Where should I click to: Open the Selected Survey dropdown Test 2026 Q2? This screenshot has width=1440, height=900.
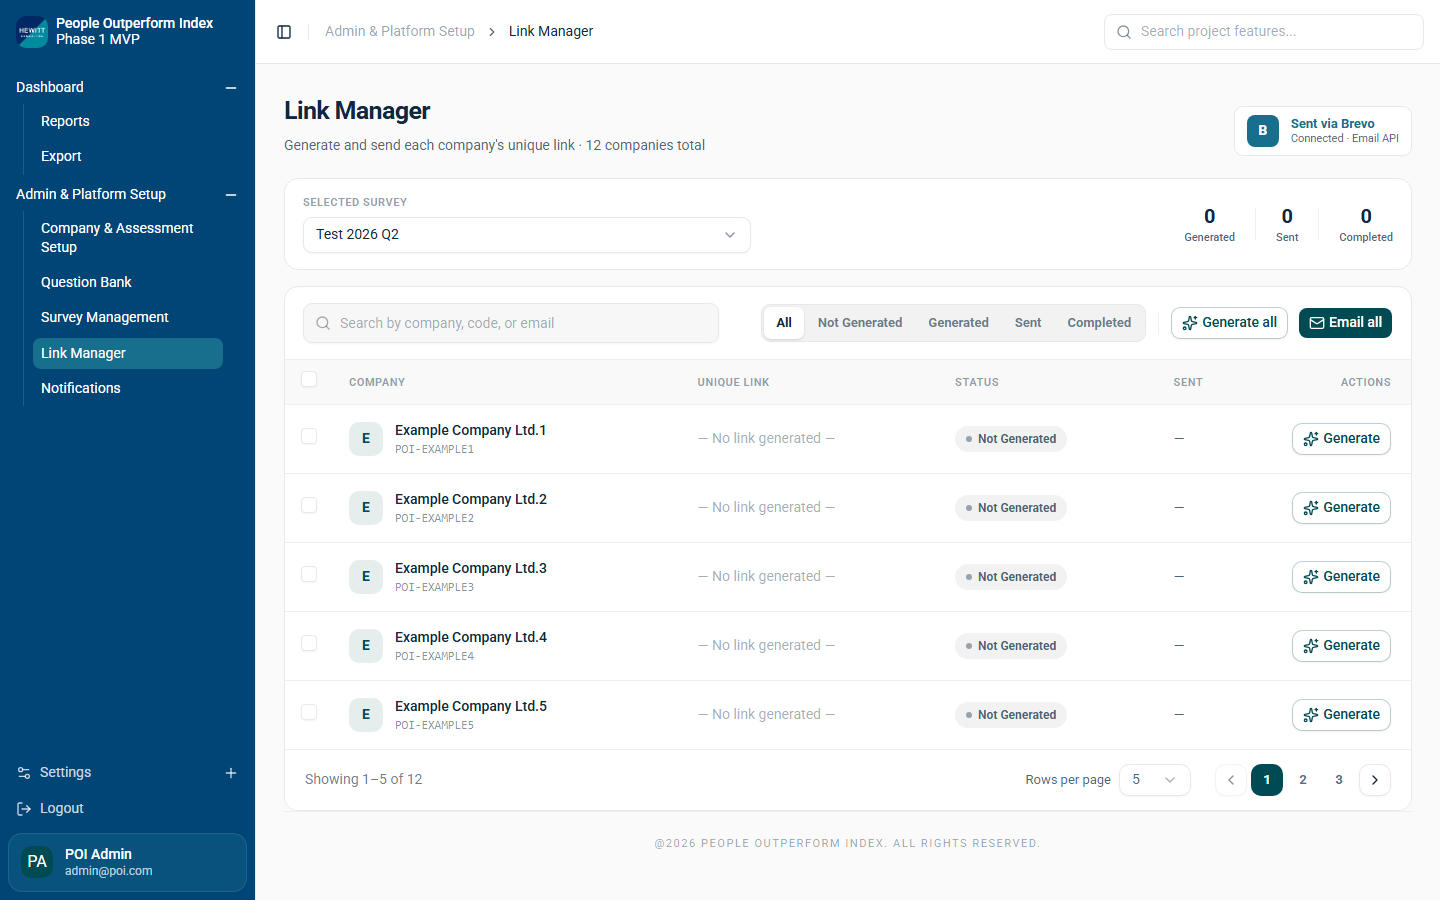pos(527,235)
